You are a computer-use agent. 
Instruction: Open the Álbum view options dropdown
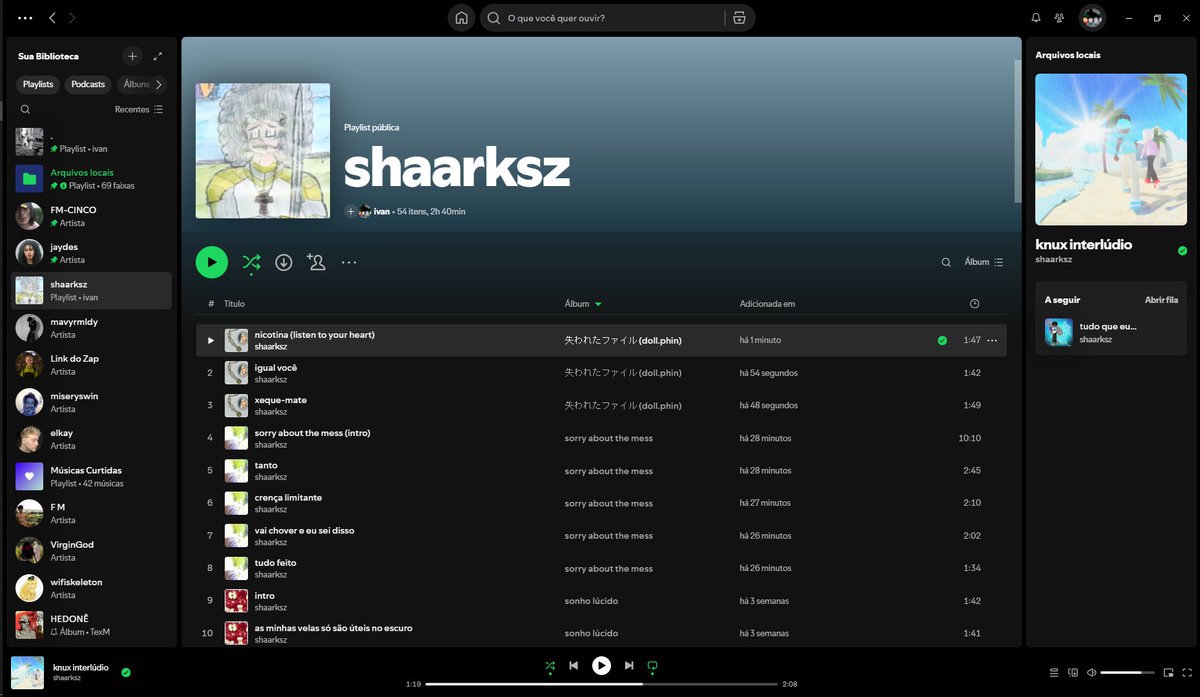tap(984, 262)
